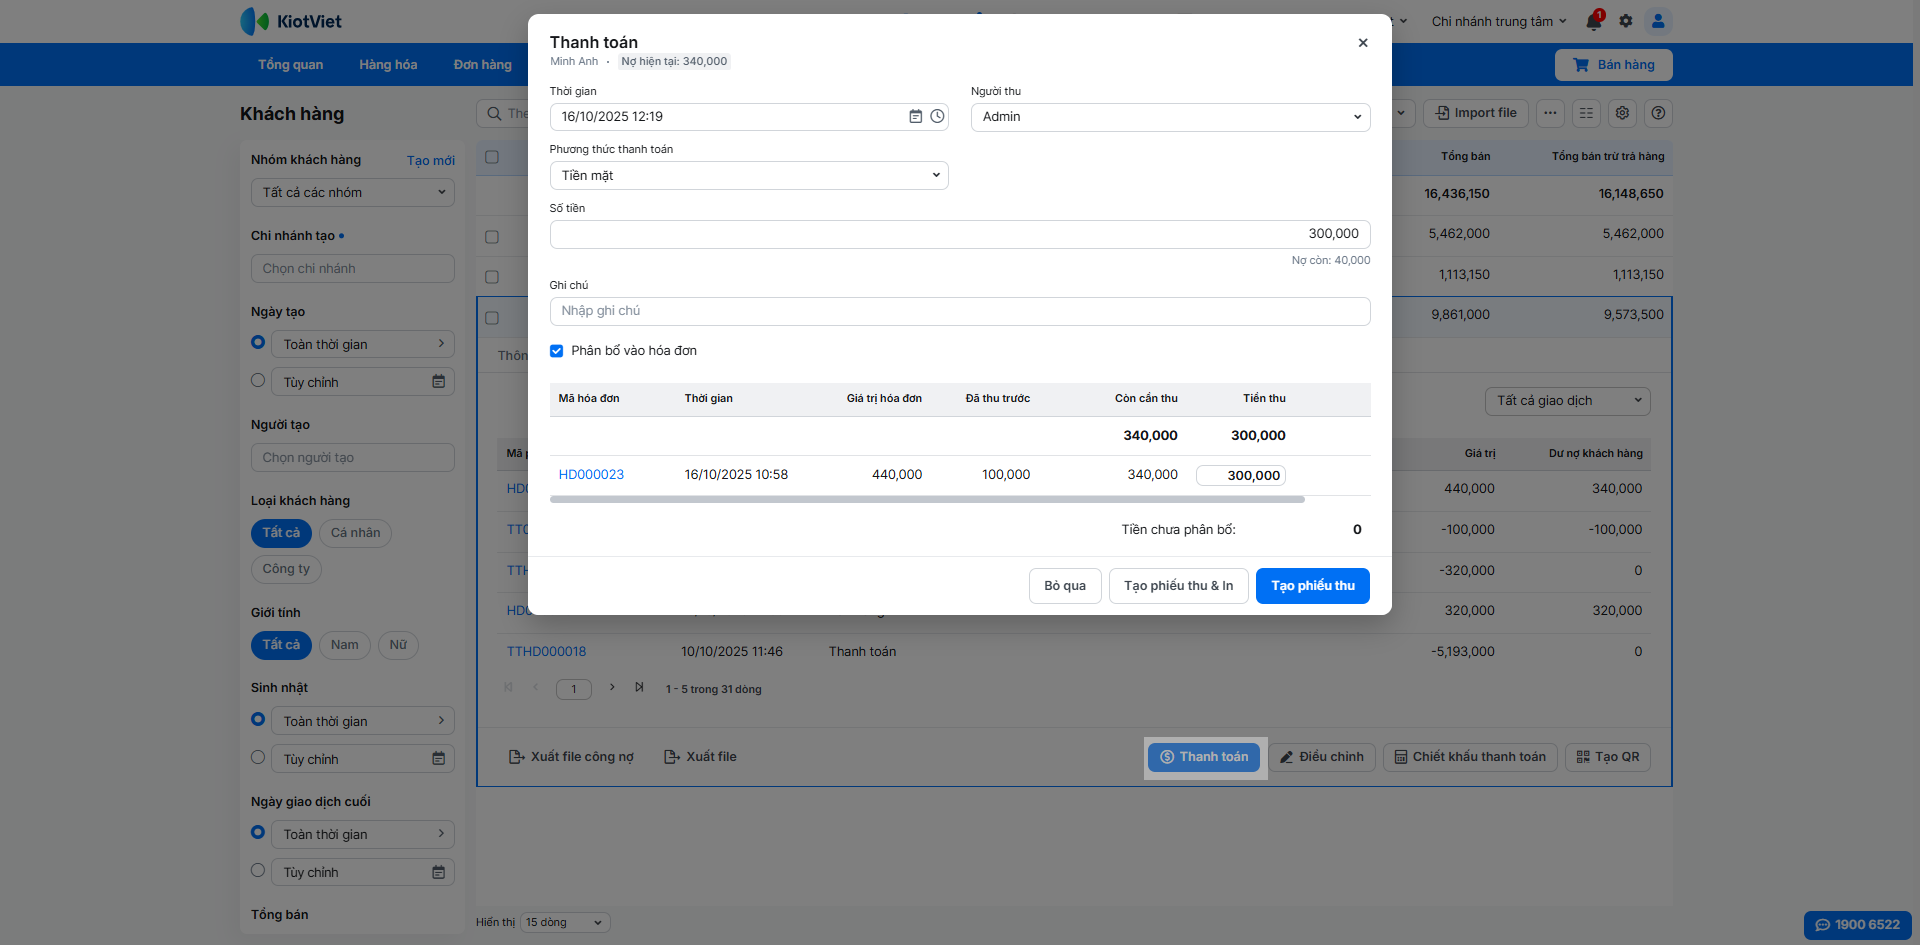
Task: Open the Tất cả giao dịch filter dropdown
Action: click(x=1567, y=401)
